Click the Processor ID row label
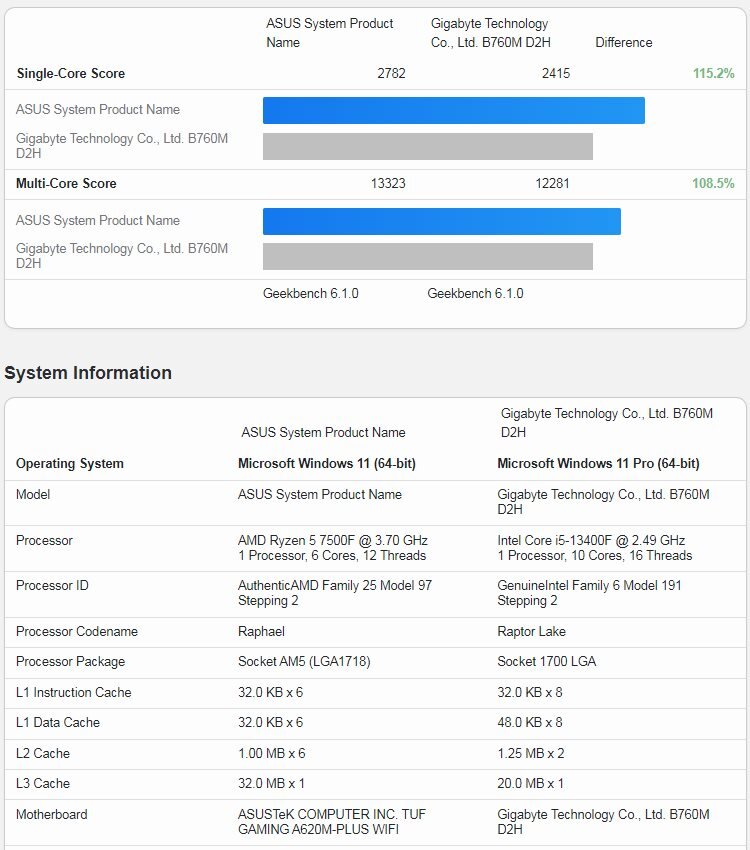The width and height of the screenshot is (750, 850). click(x=52, y=585)
